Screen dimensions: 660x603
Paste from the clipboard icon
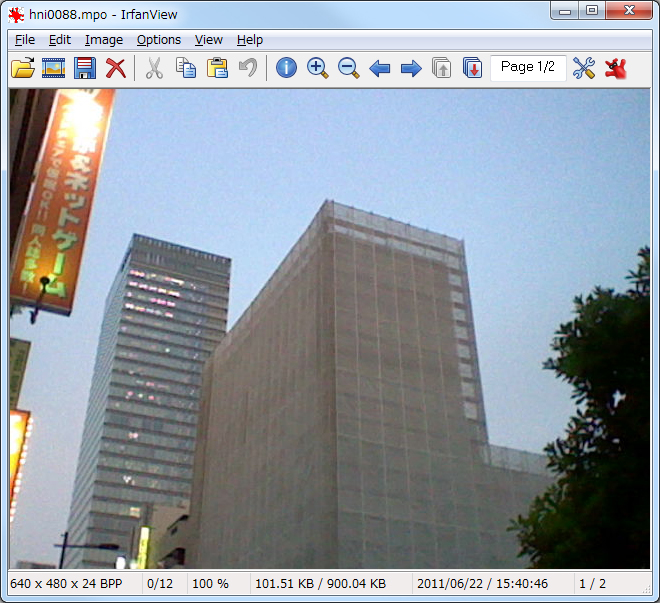click(217, 68)
